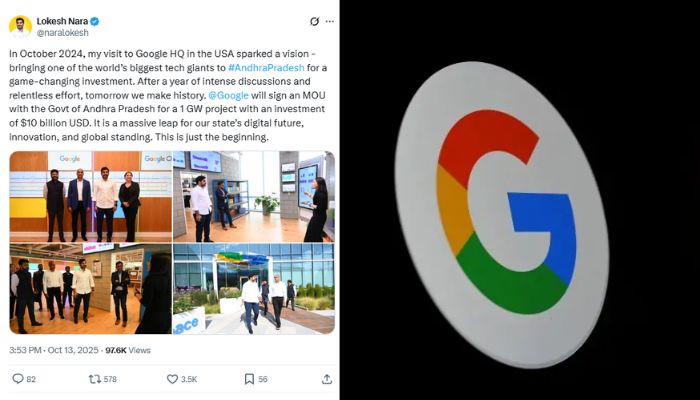Like the tweet with heart icon
This screenshot has height=400, width=700.
[172, 379]
